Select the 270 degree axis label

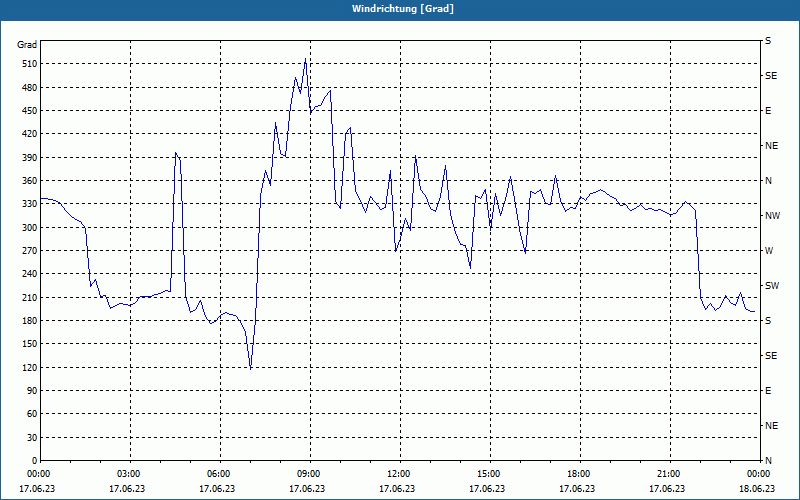coord(30,251)
